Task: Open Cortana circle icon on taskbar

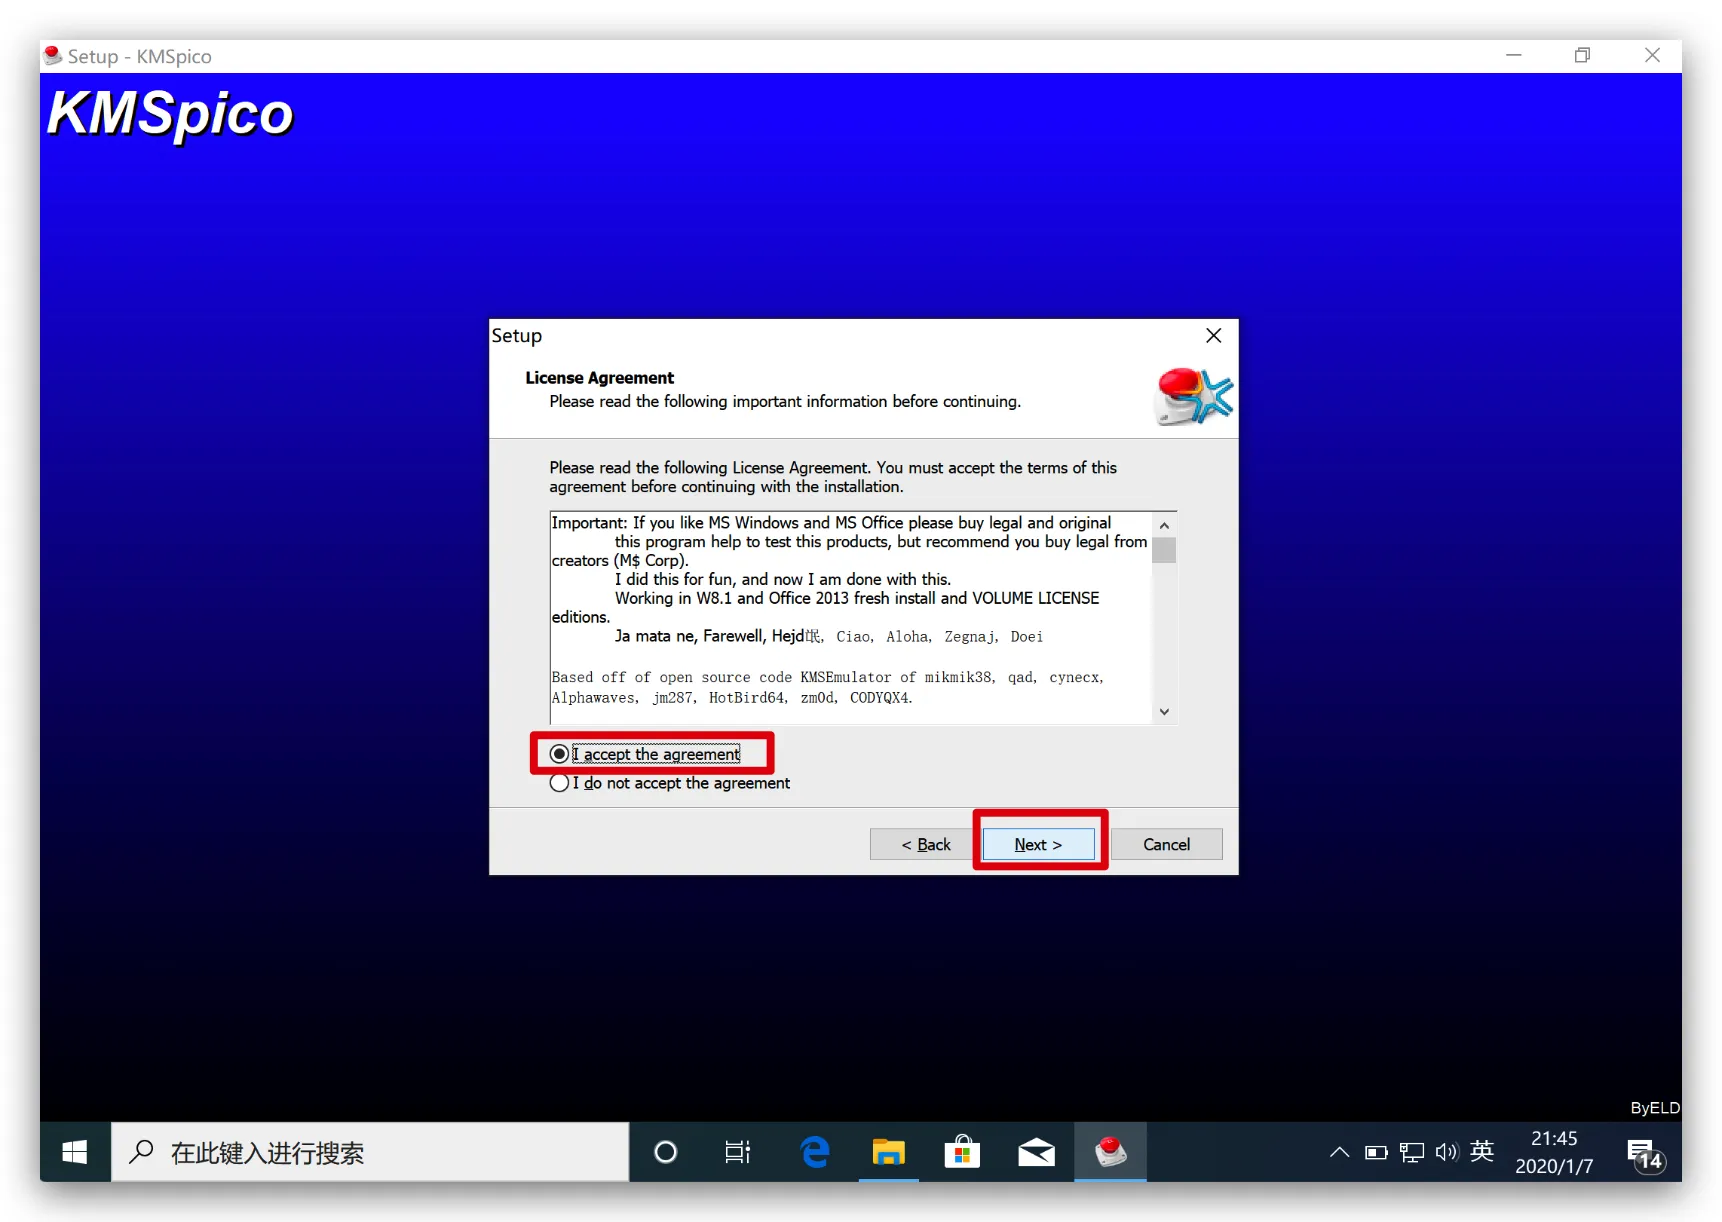Action: click(665, 1152)
